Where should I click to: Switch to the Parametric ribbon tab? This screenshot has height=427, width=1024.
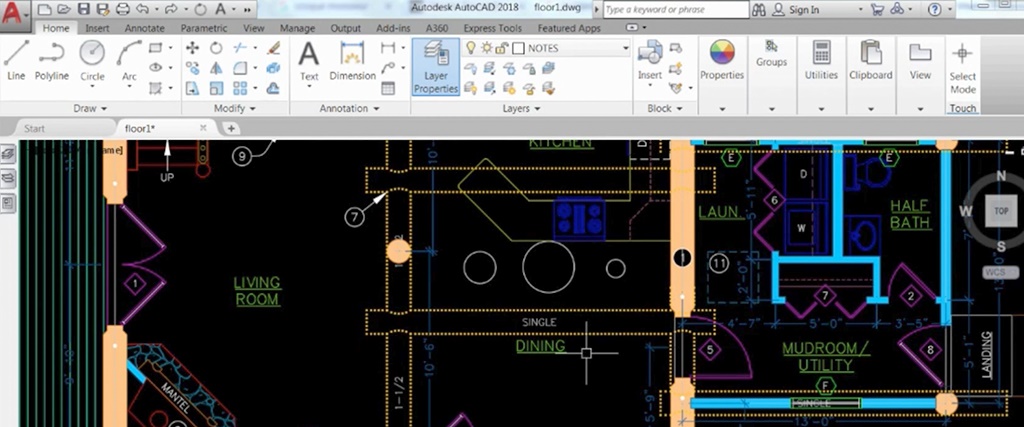[204, 28]
